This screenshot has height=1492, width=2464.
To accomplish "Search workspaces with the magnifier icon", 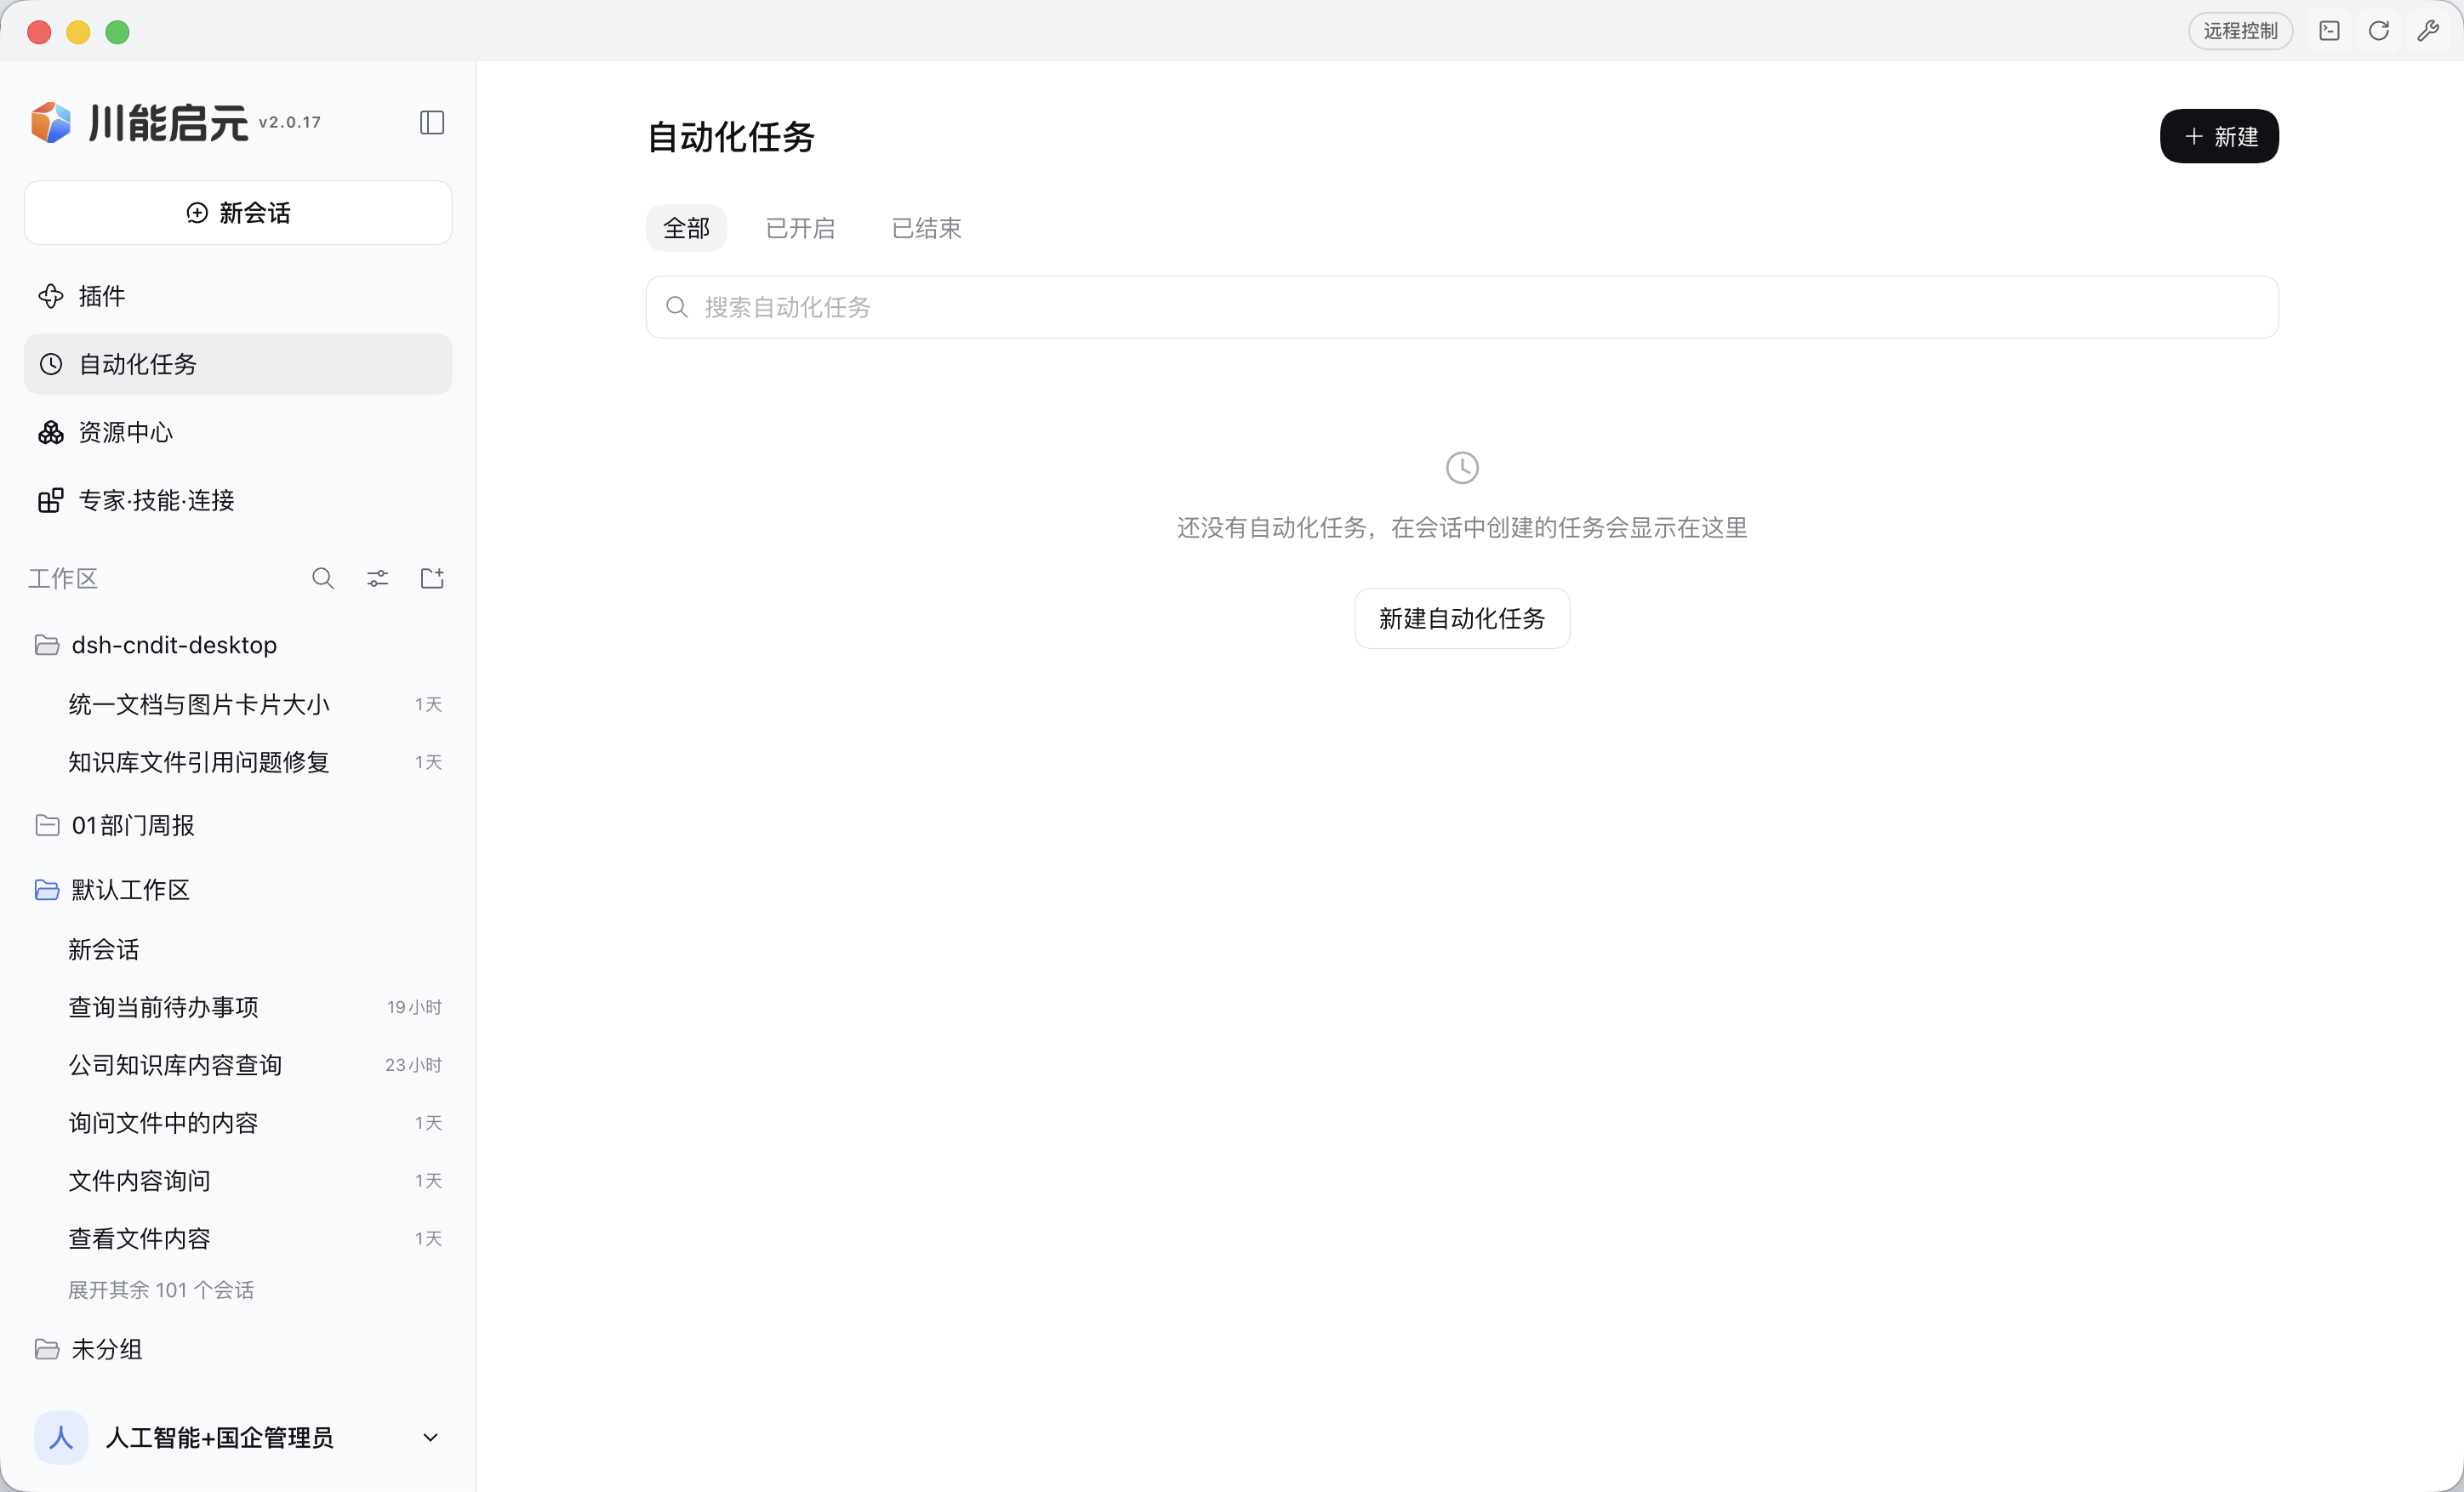I will pyautogui.click(x=323, y=578).
